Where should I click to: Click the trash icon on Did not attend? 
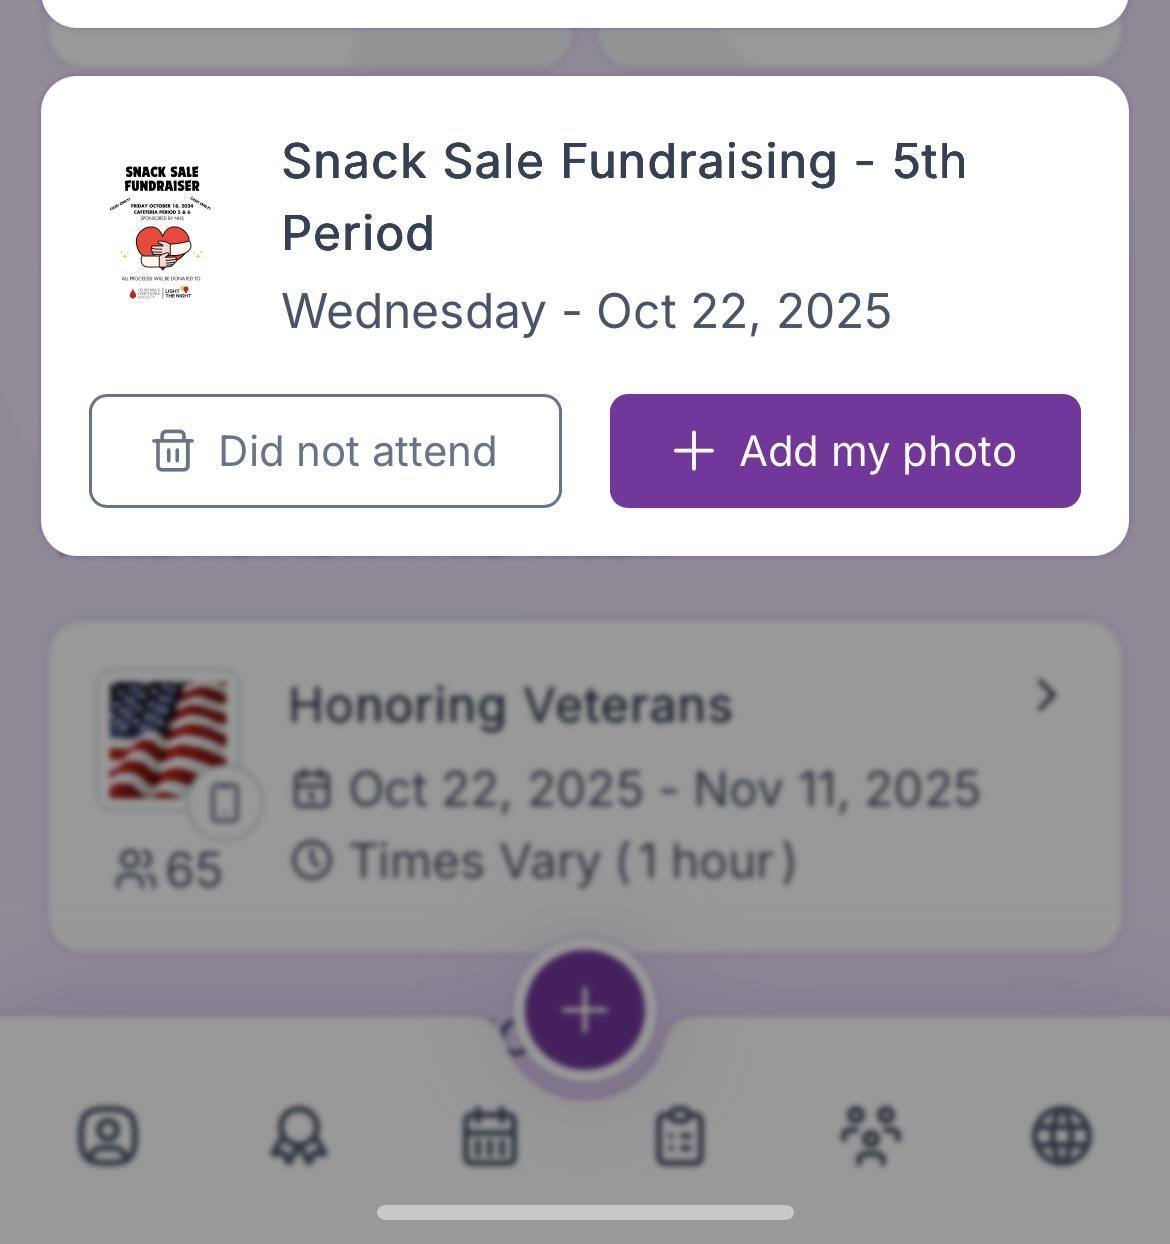pyautogui.click(x=173, y=451)
